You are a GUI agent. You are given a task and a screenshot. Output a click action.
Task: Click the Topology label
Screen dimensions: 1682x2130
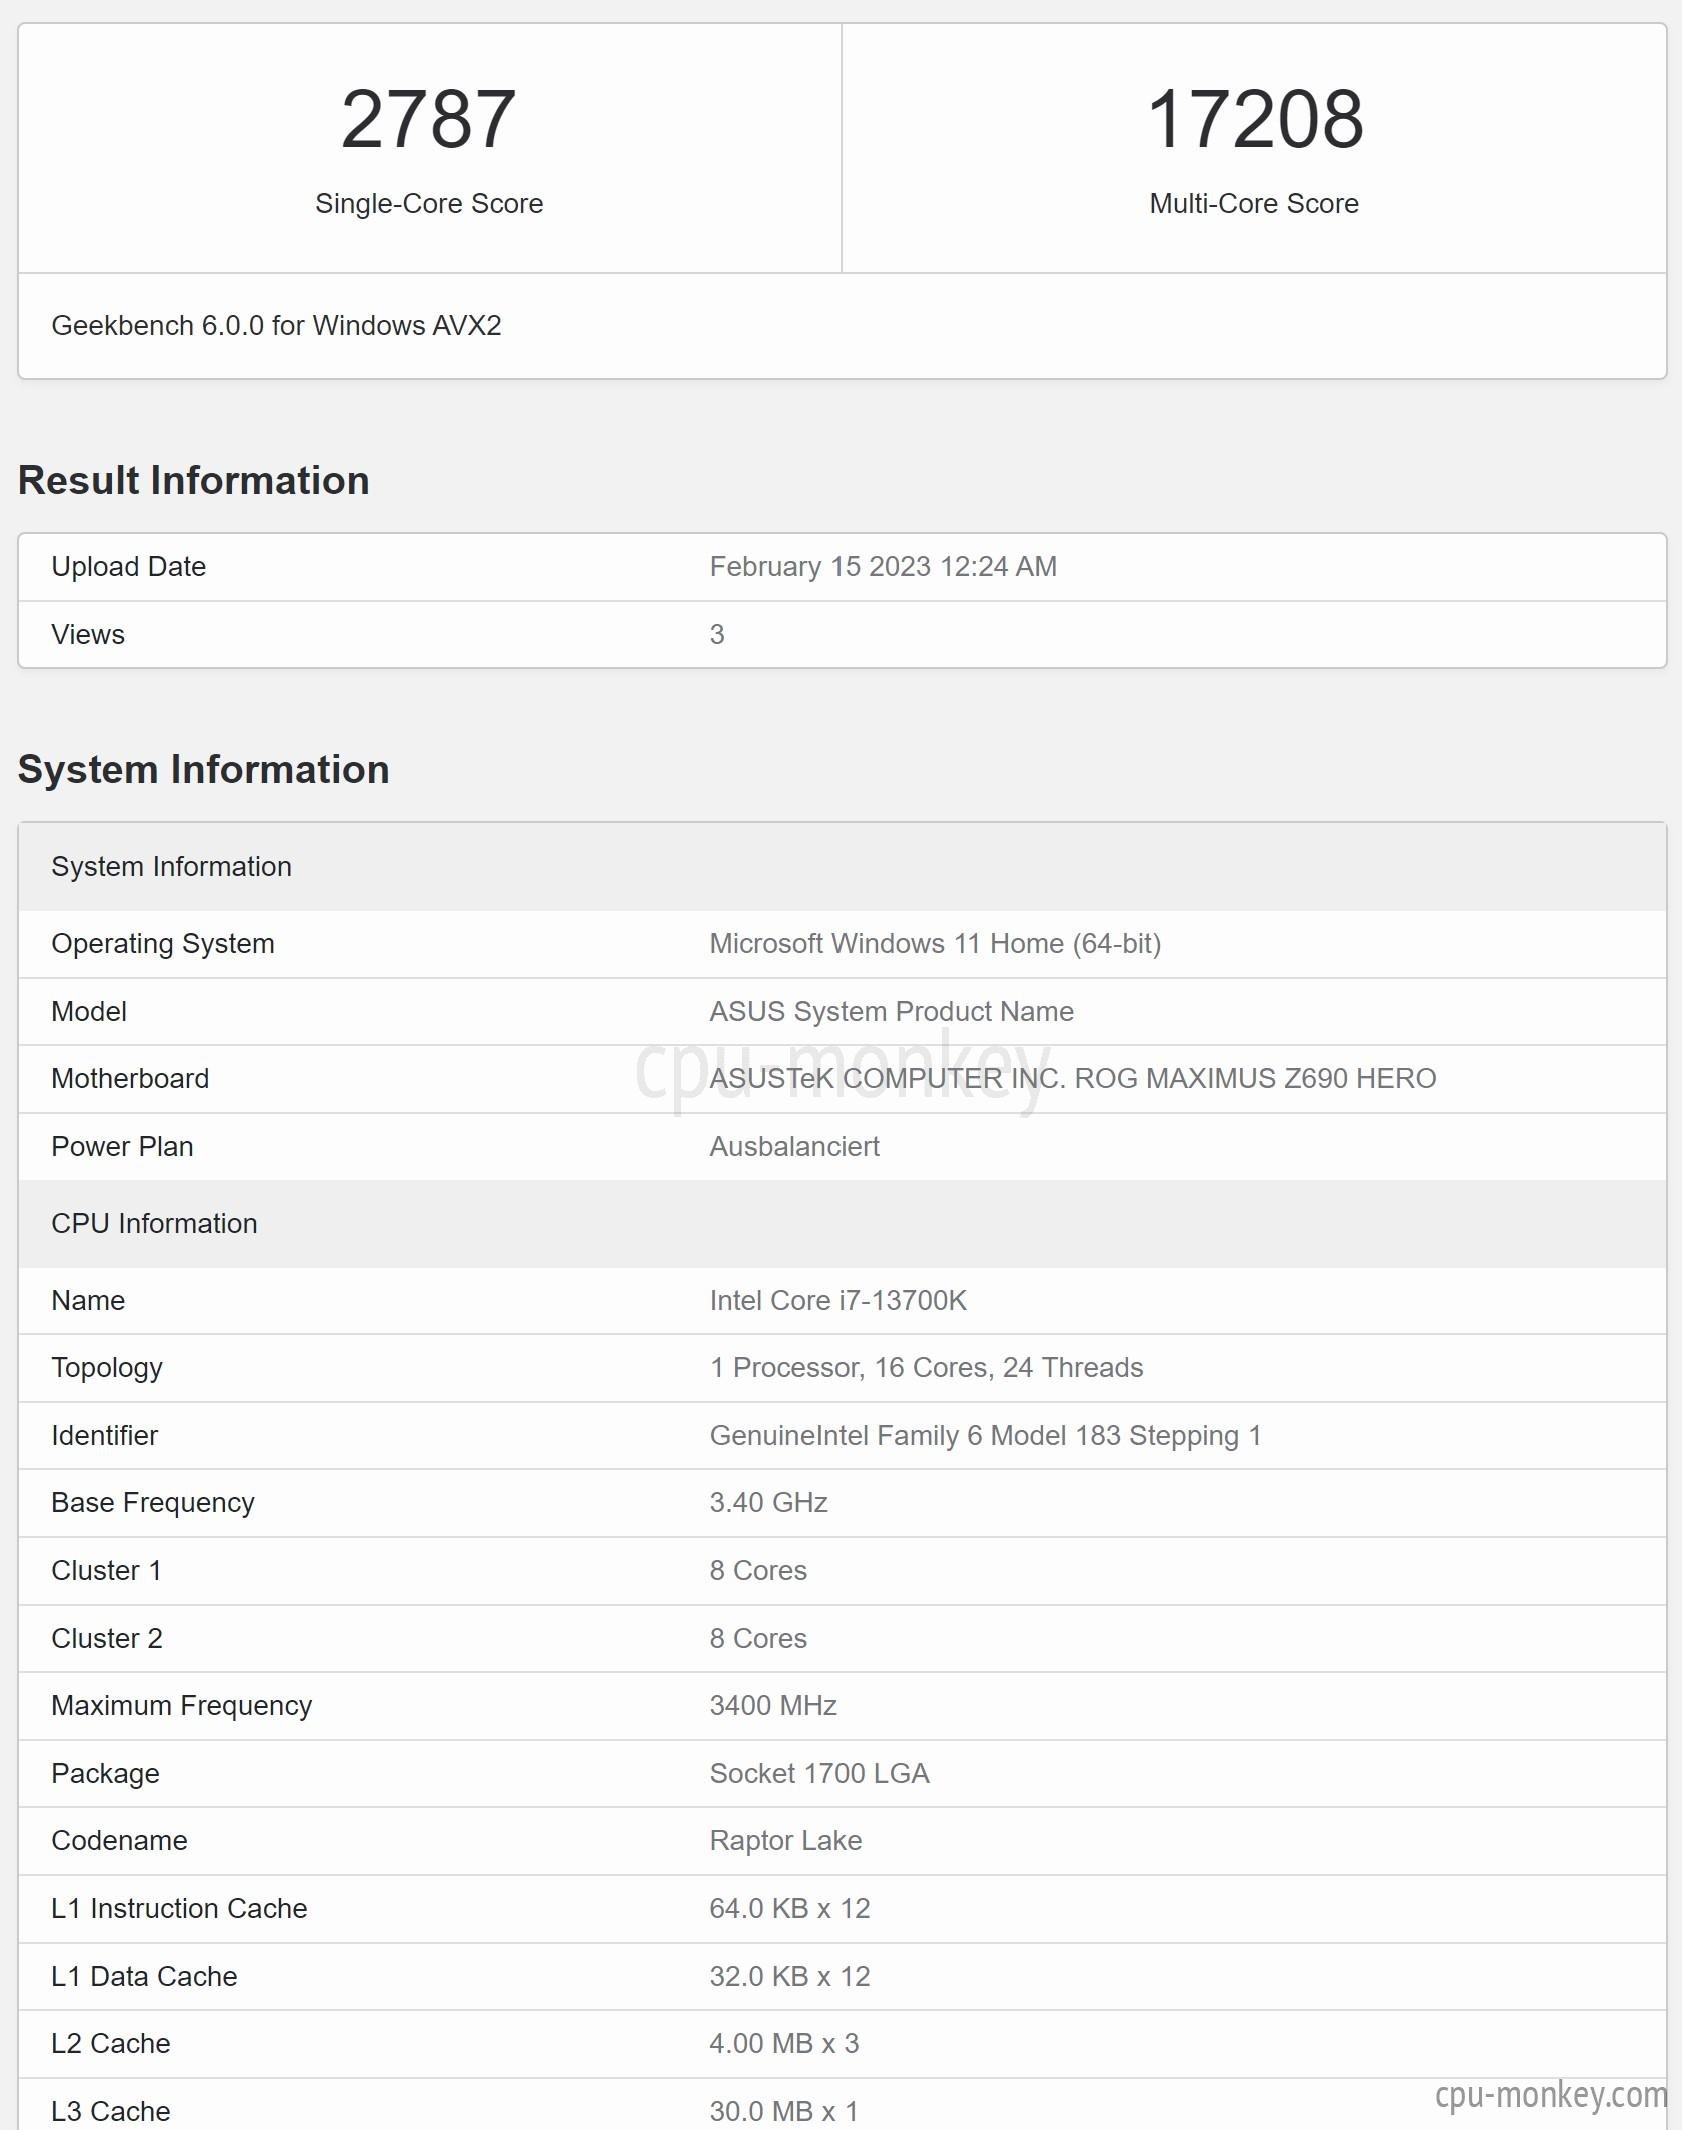coord(107,1367)
